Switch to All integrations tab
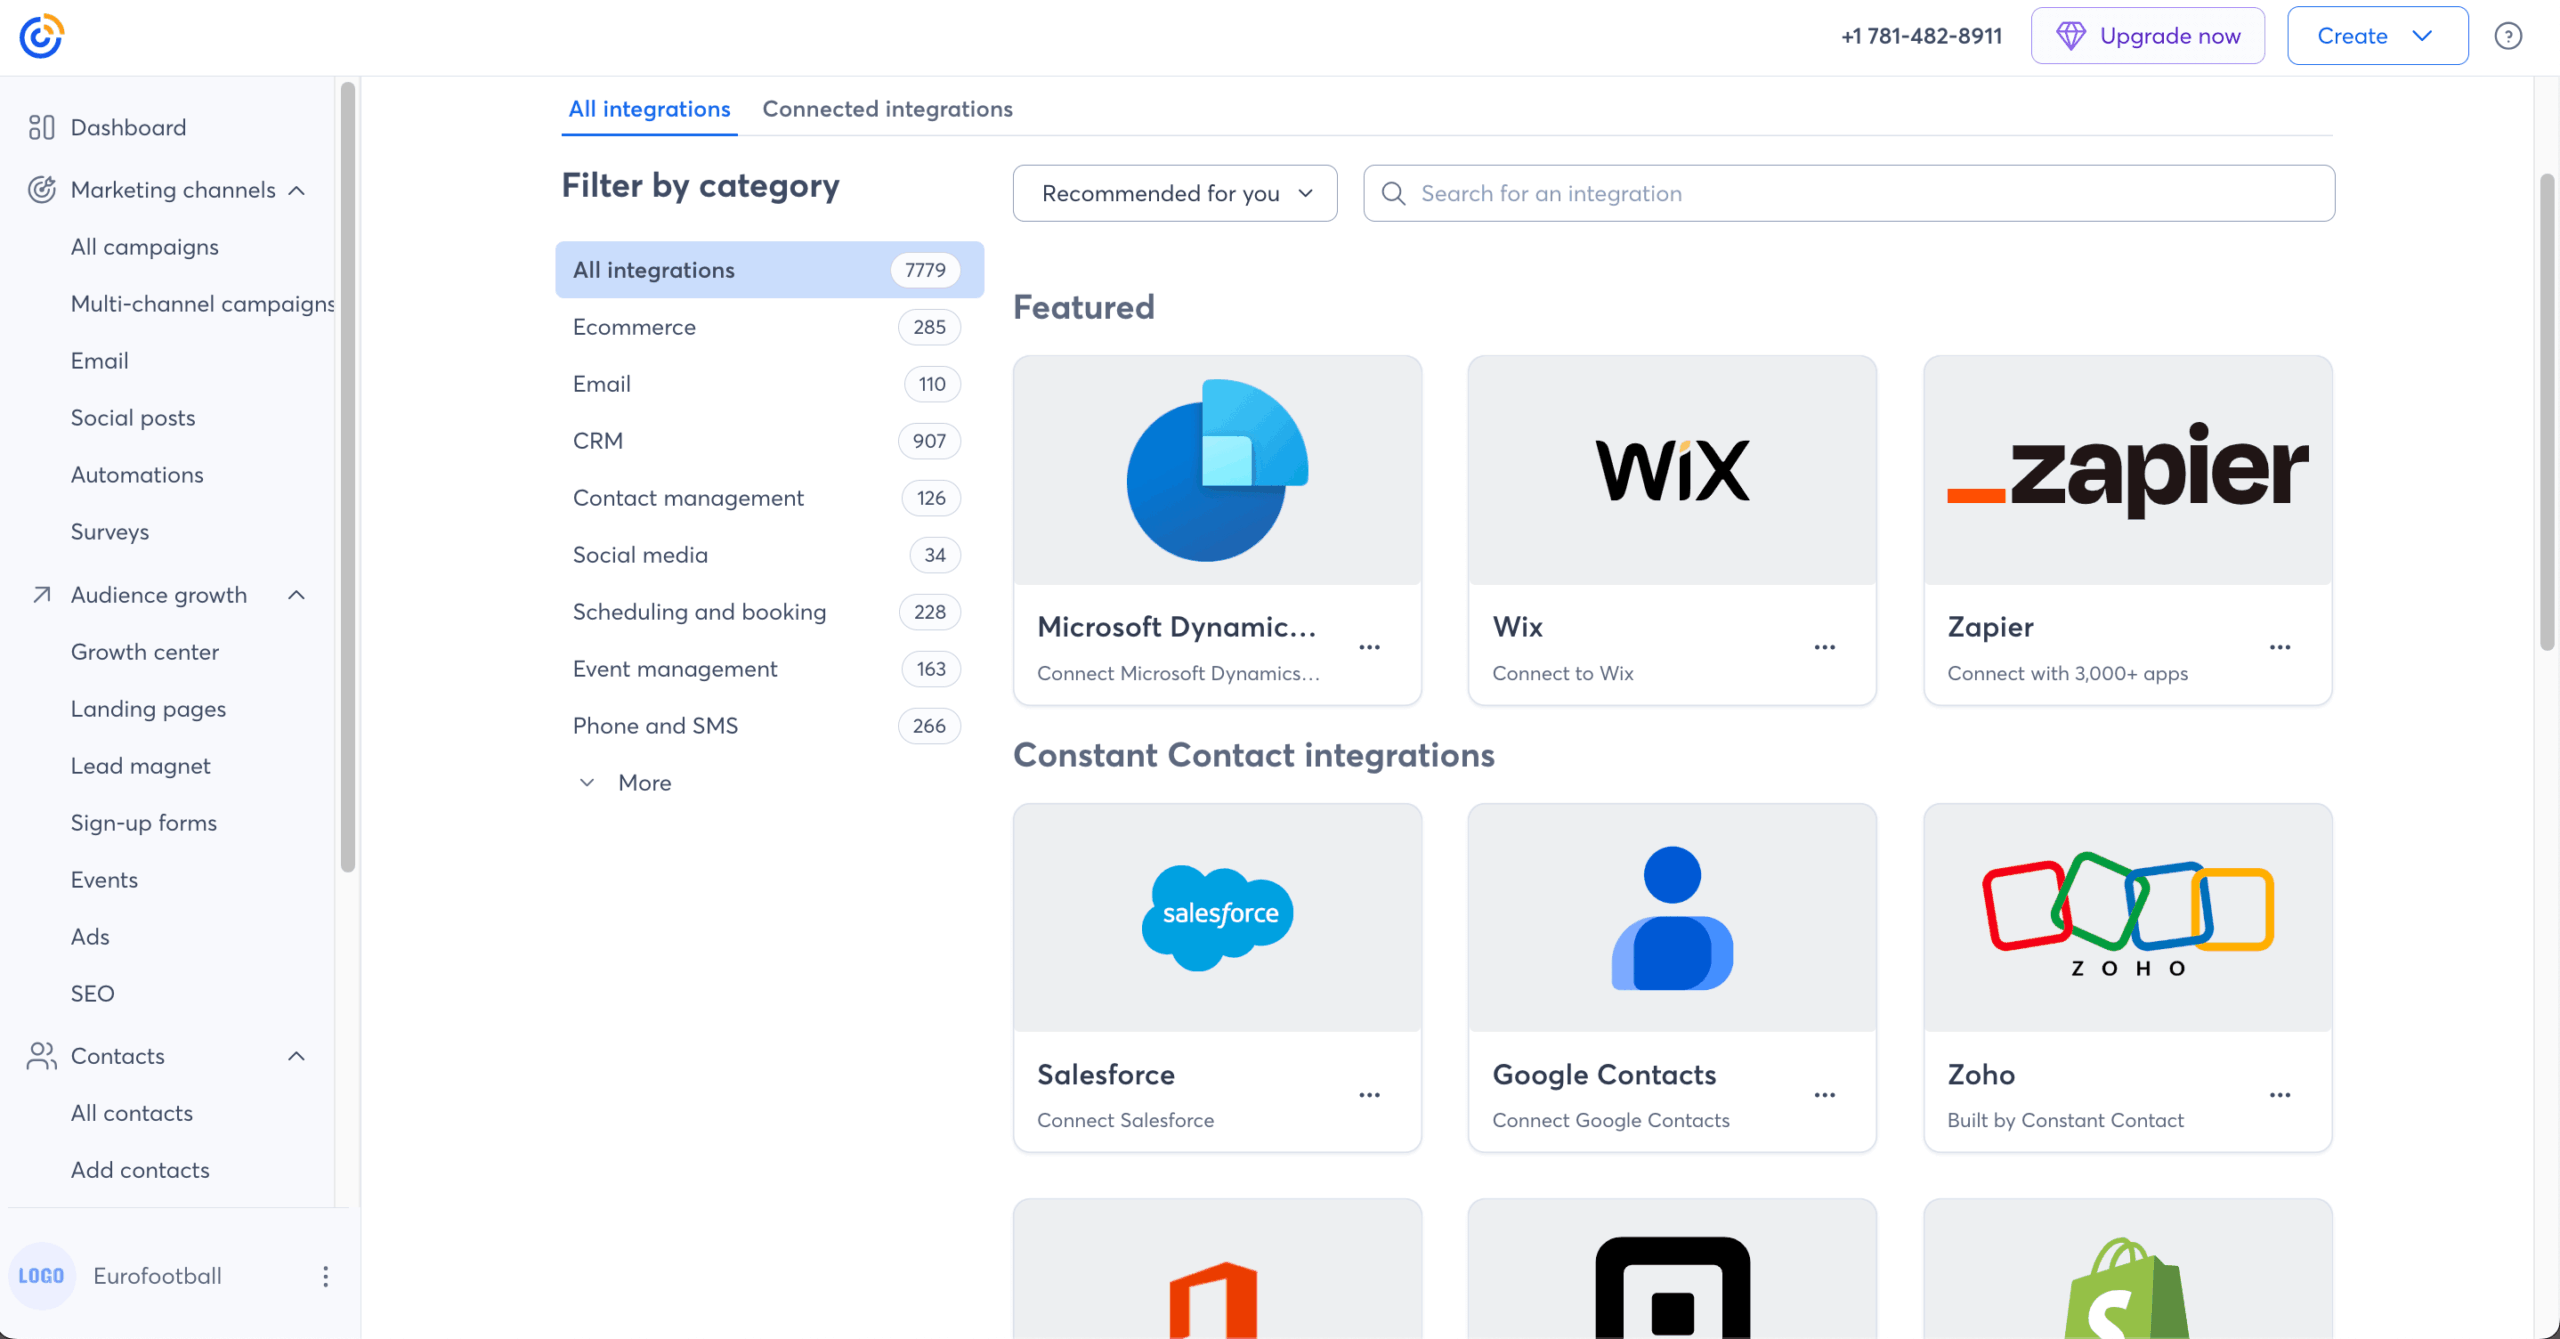The image size is (2560, 1339). pos(649,109)
